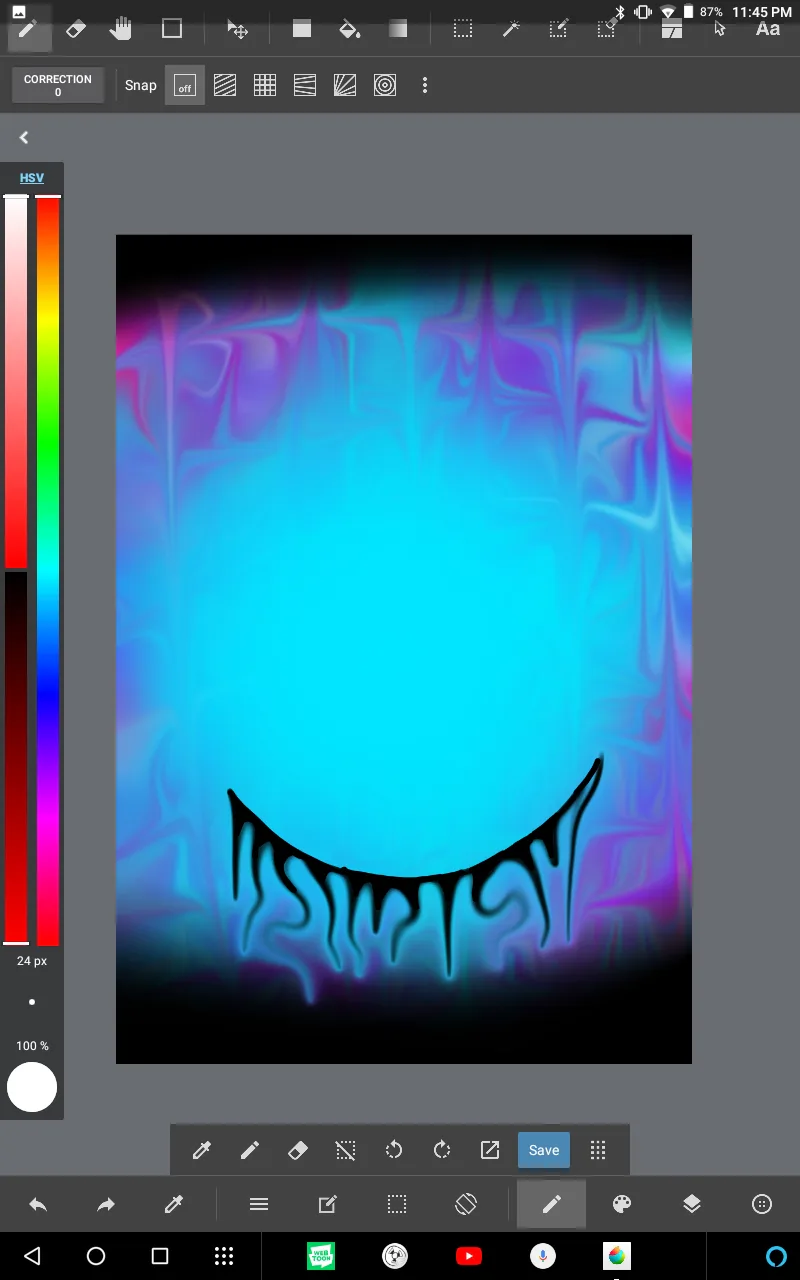Open the brush panel tab in bottom bar

(x=551, y=1205)
